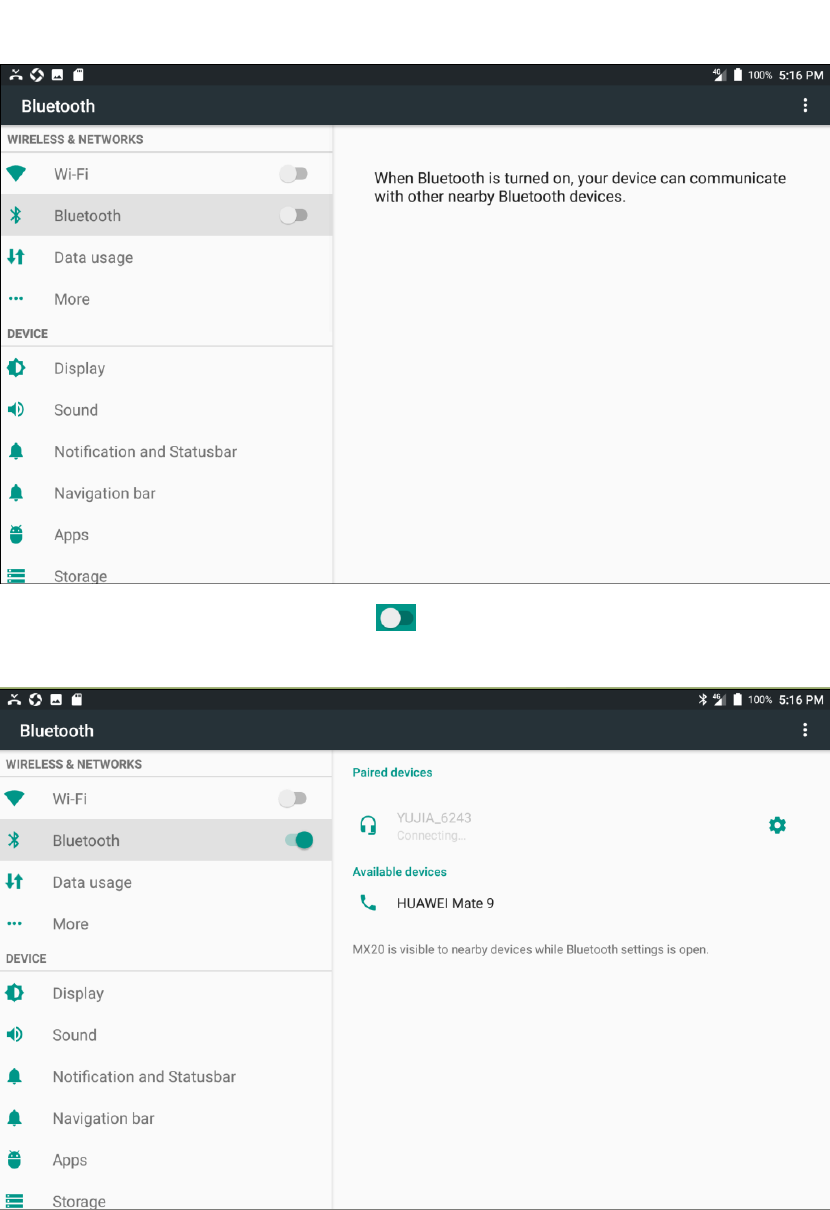Click SD card notification icon, Bluetooth-off screen
Viewport: 830px width, 1210px height.
78,75
